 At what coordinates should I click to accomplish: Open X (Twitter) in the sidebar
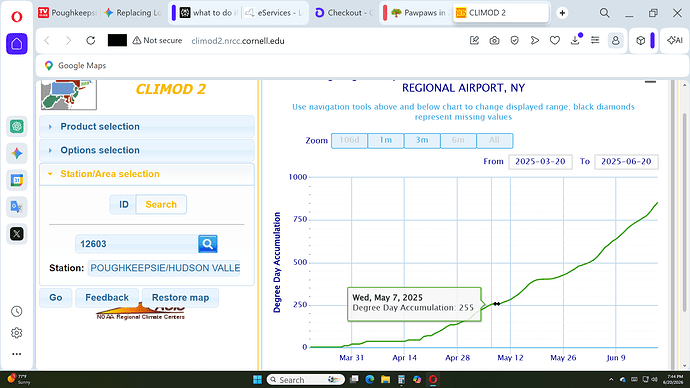click(17, 234)
